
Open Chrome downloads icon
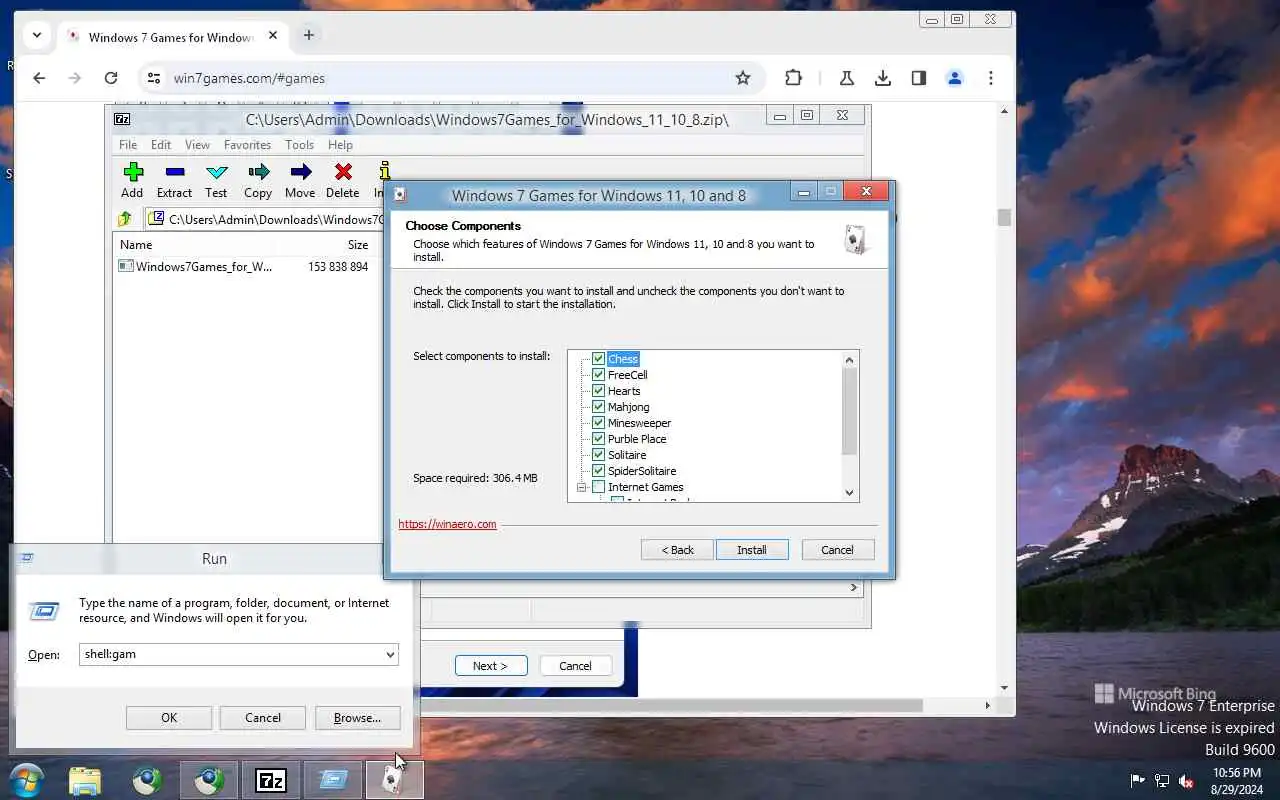tap(883, 78)
